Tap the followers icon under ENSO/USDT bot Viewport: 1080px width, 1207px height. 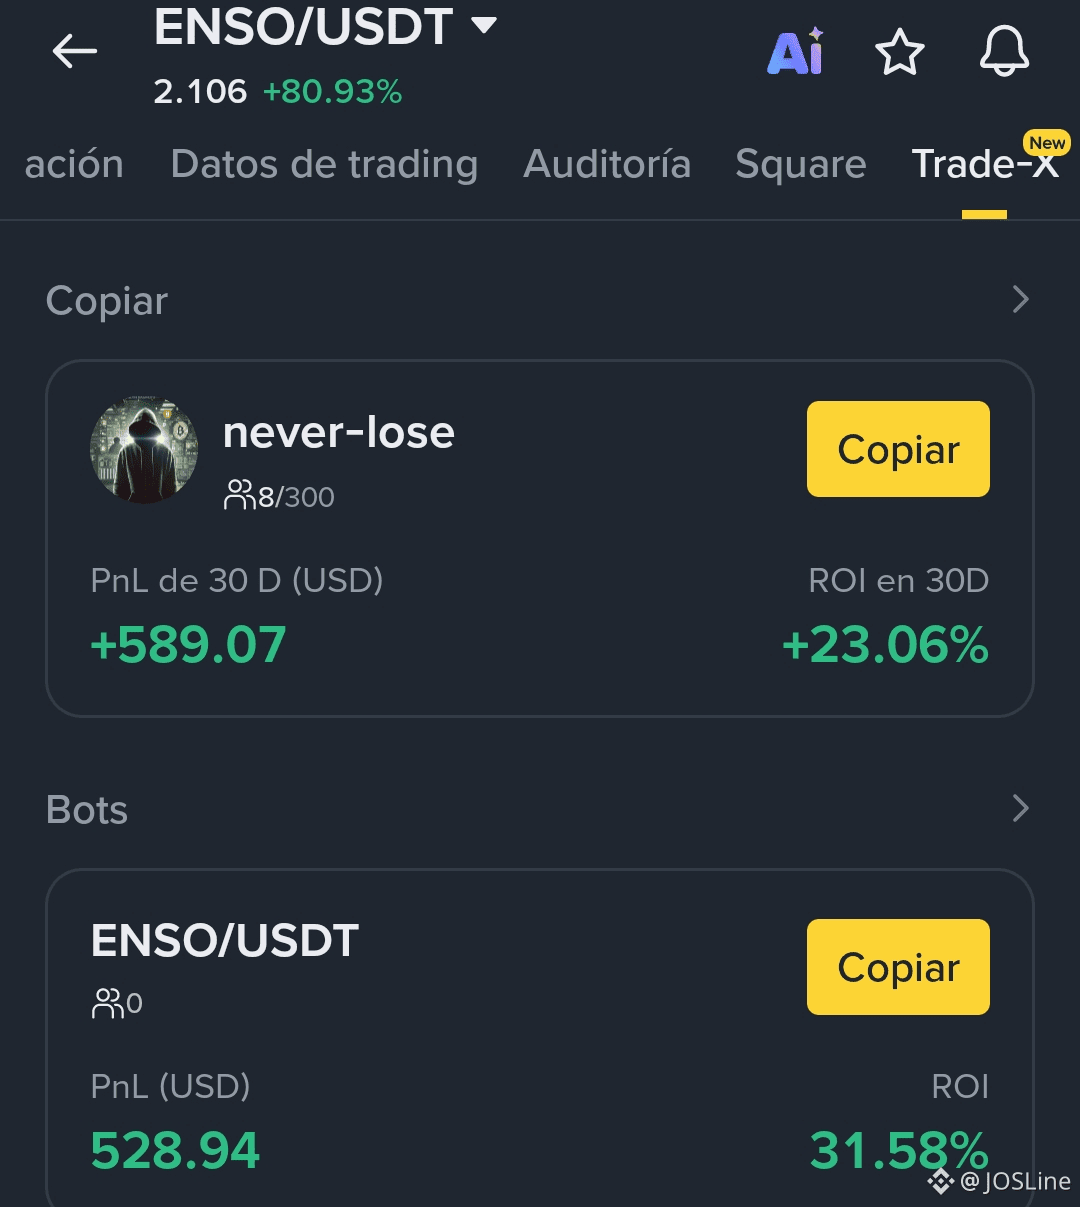(106, 1003)
